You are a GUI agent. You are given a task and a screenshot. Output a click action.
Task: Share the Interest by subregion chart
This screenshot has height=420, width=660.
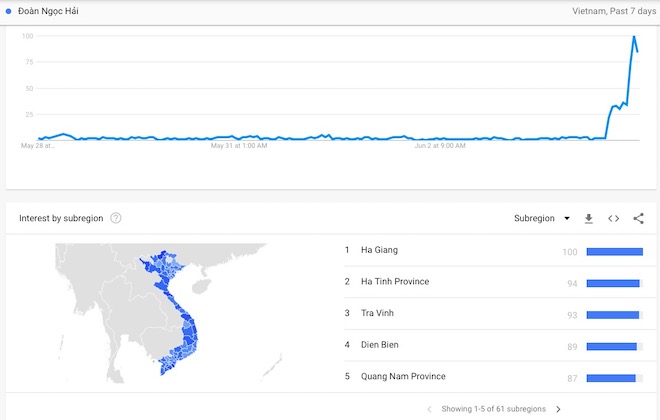[x=638, y=218]
